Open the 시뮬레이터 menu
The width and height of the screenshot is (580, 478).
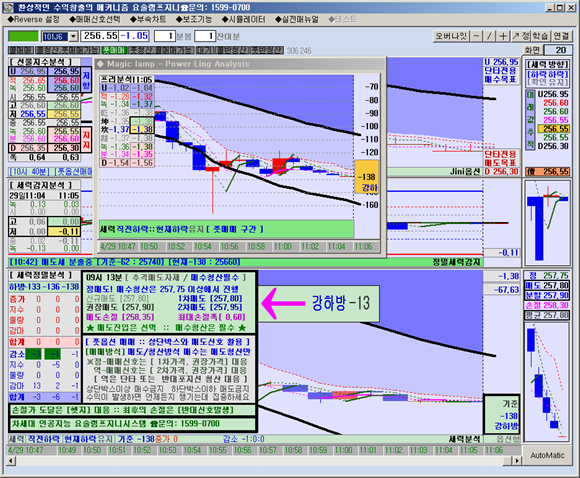pos(244,19)
